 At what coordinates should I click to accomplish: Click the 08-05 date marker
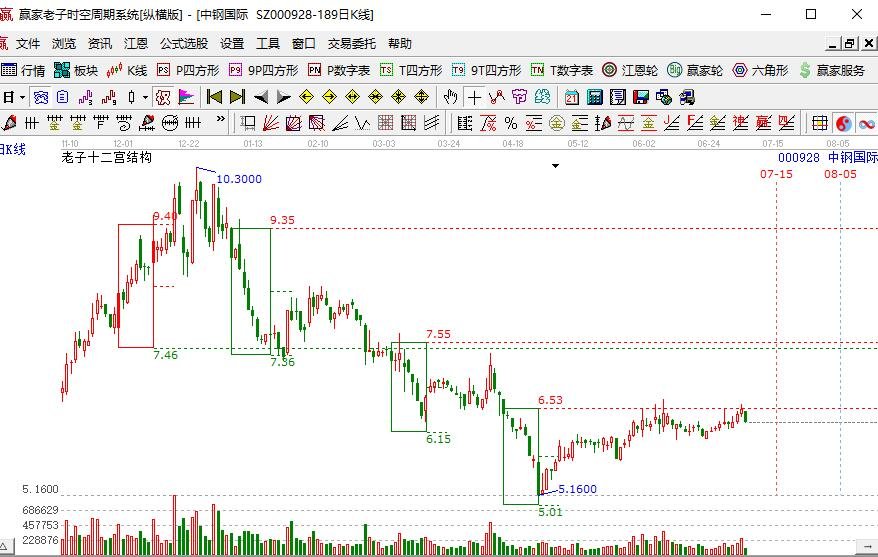[x=840, y=174]
